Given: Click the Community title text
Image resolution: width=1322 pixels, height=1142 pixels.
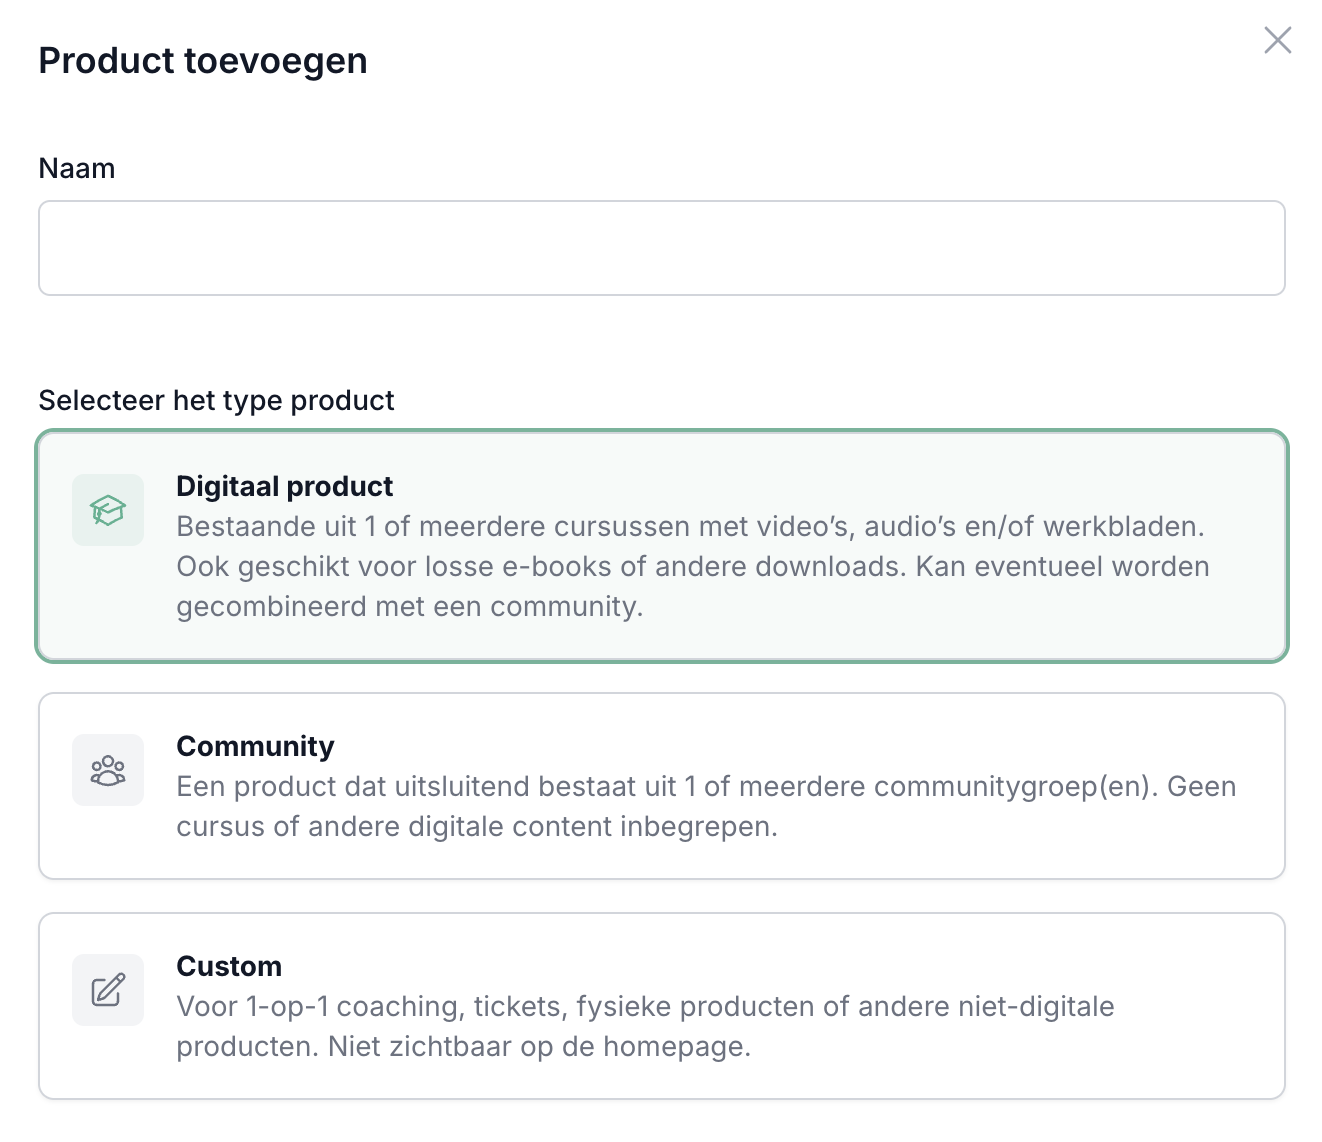Looking at the screenshot, I should (x=256, y=746).
